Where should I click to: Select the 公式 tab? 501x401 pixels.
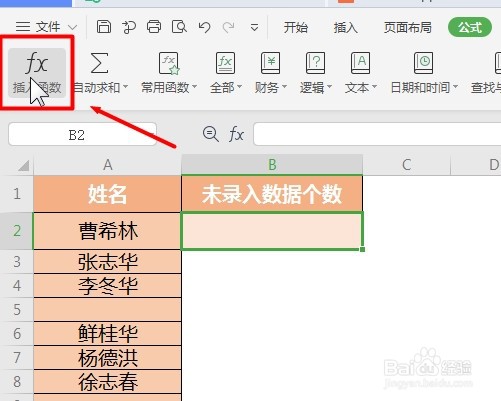470,27
